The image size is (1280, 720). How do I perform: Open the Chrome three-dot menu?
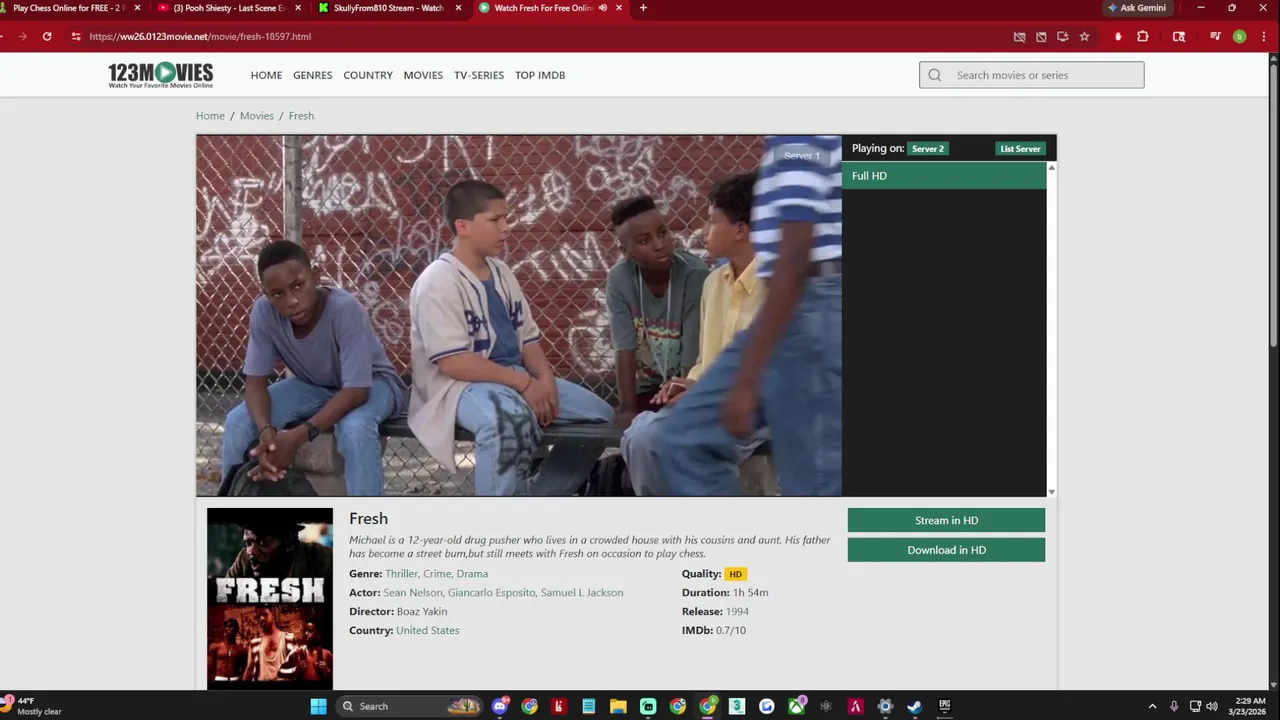[x=1263, y=37]
